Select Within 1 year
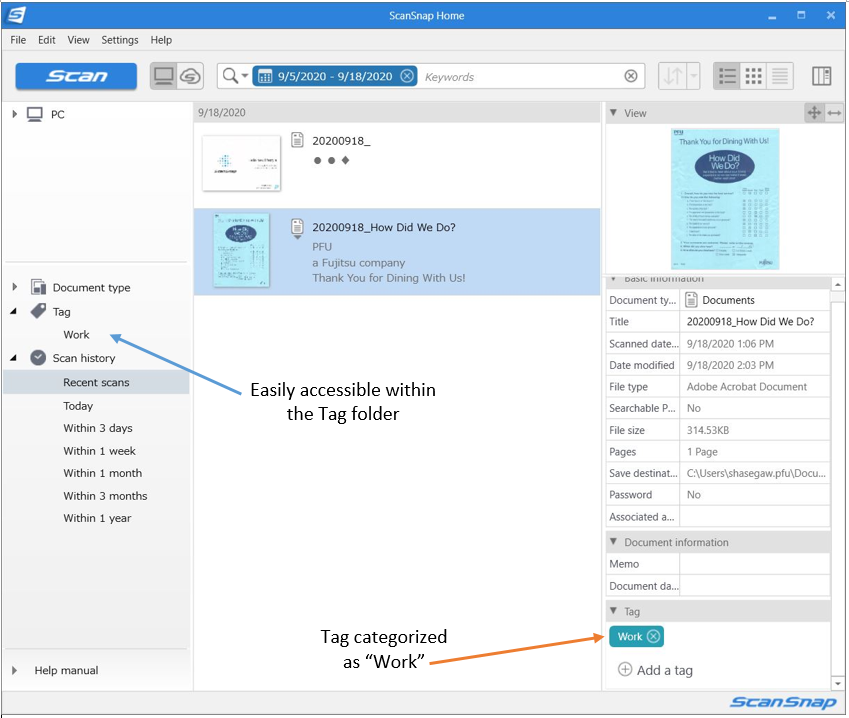This screenshot has height=718, width=849. [97, 518]
